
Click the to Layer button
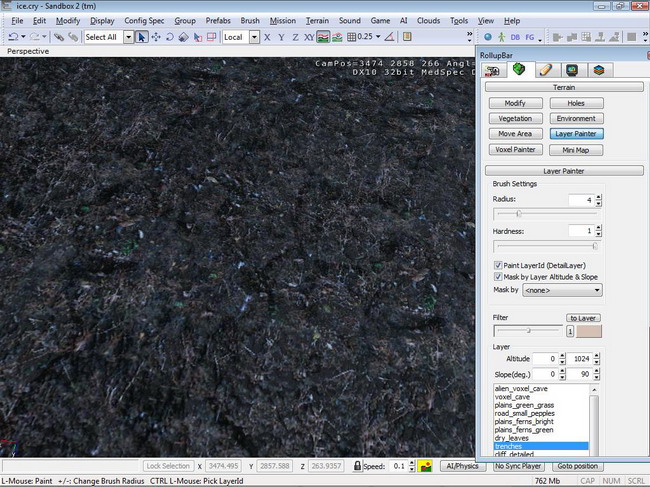click(x=583, y=318)
